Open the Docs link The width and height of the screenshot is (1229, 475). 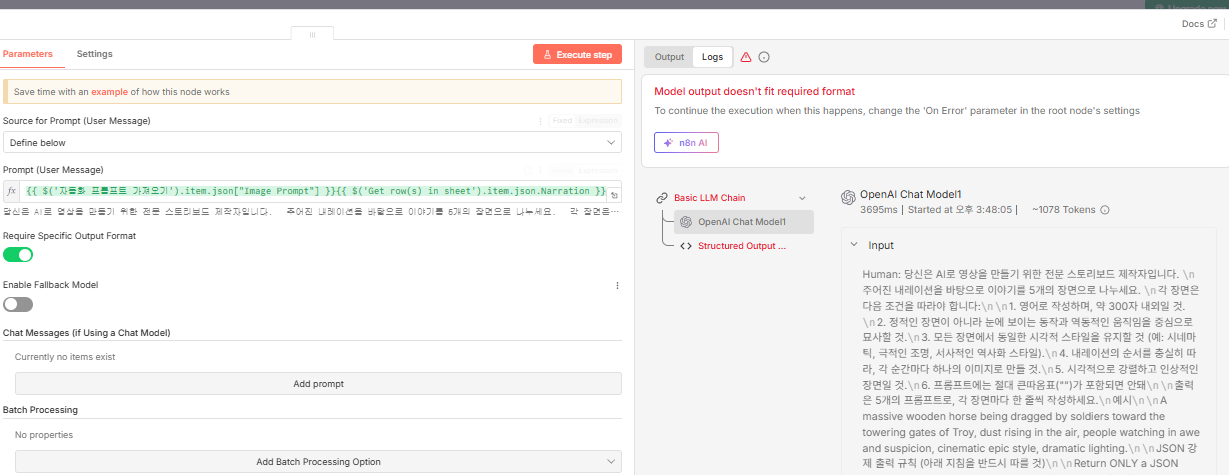coord(1199,23)
